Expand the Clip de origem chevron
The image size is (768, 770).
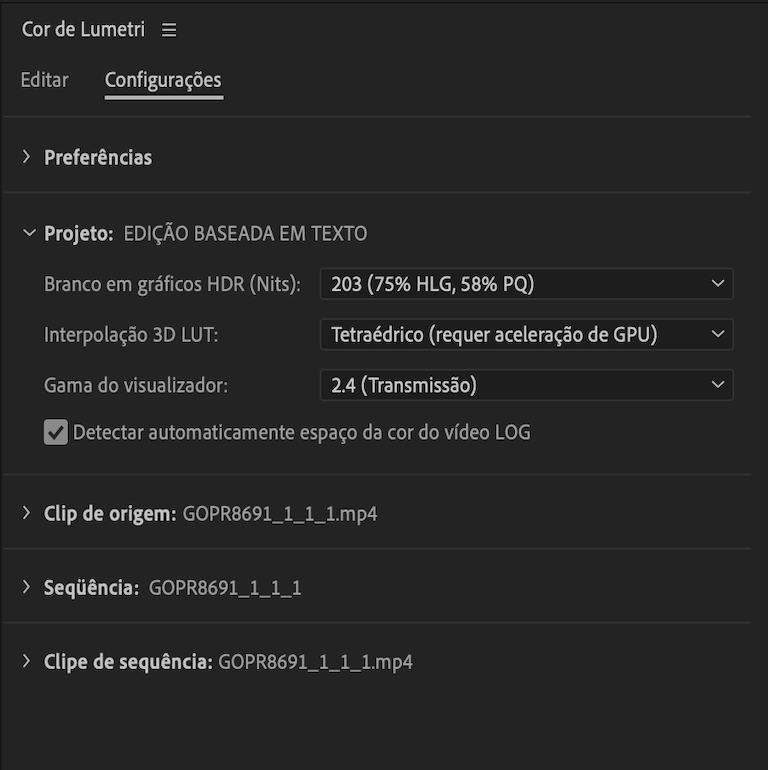[27, 514]
